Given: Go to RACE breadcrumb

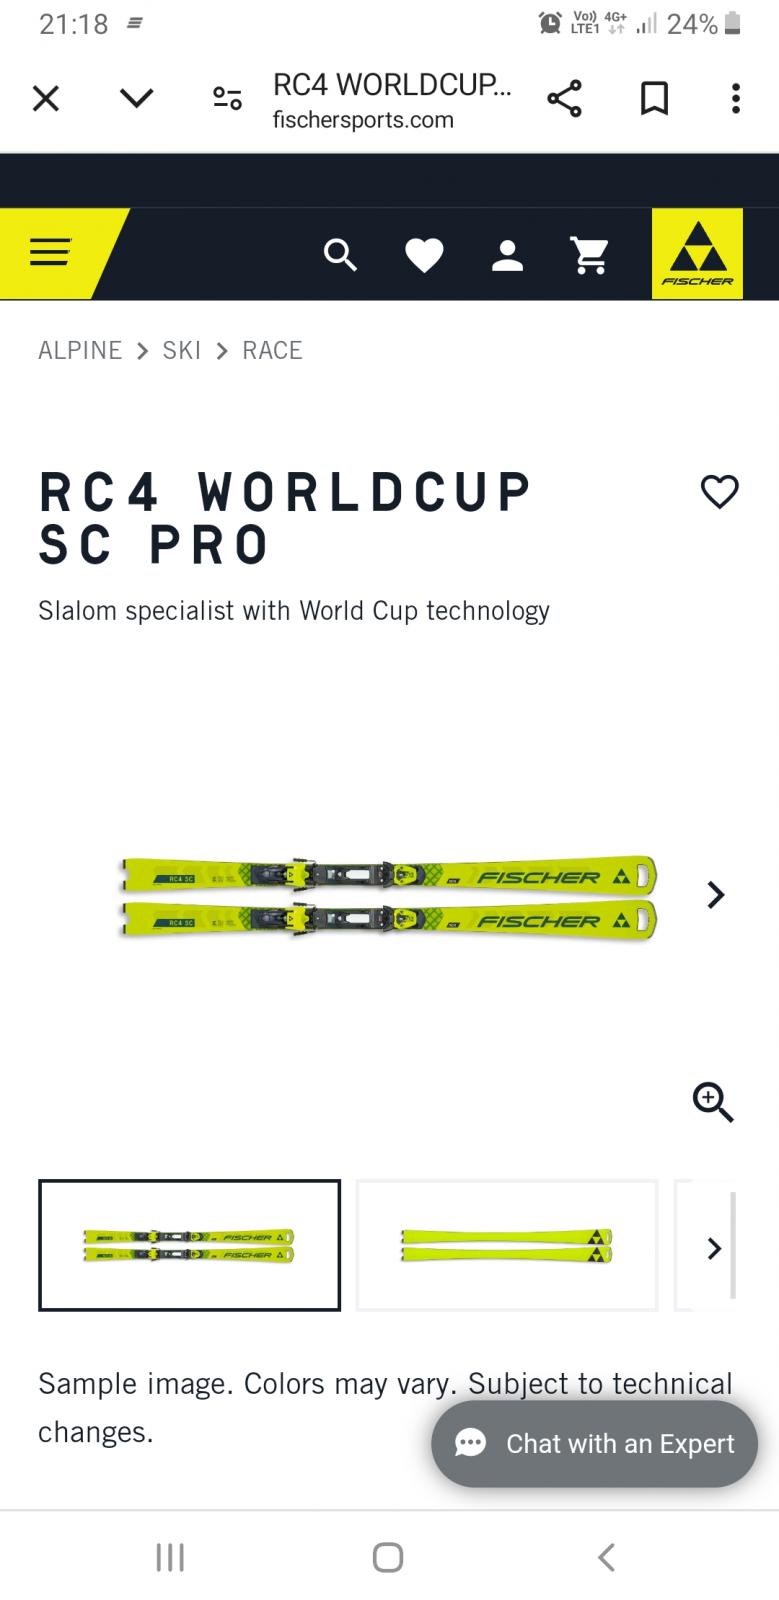Looking at the screenshot, I should pyautogui.click(x=272, y=350).
